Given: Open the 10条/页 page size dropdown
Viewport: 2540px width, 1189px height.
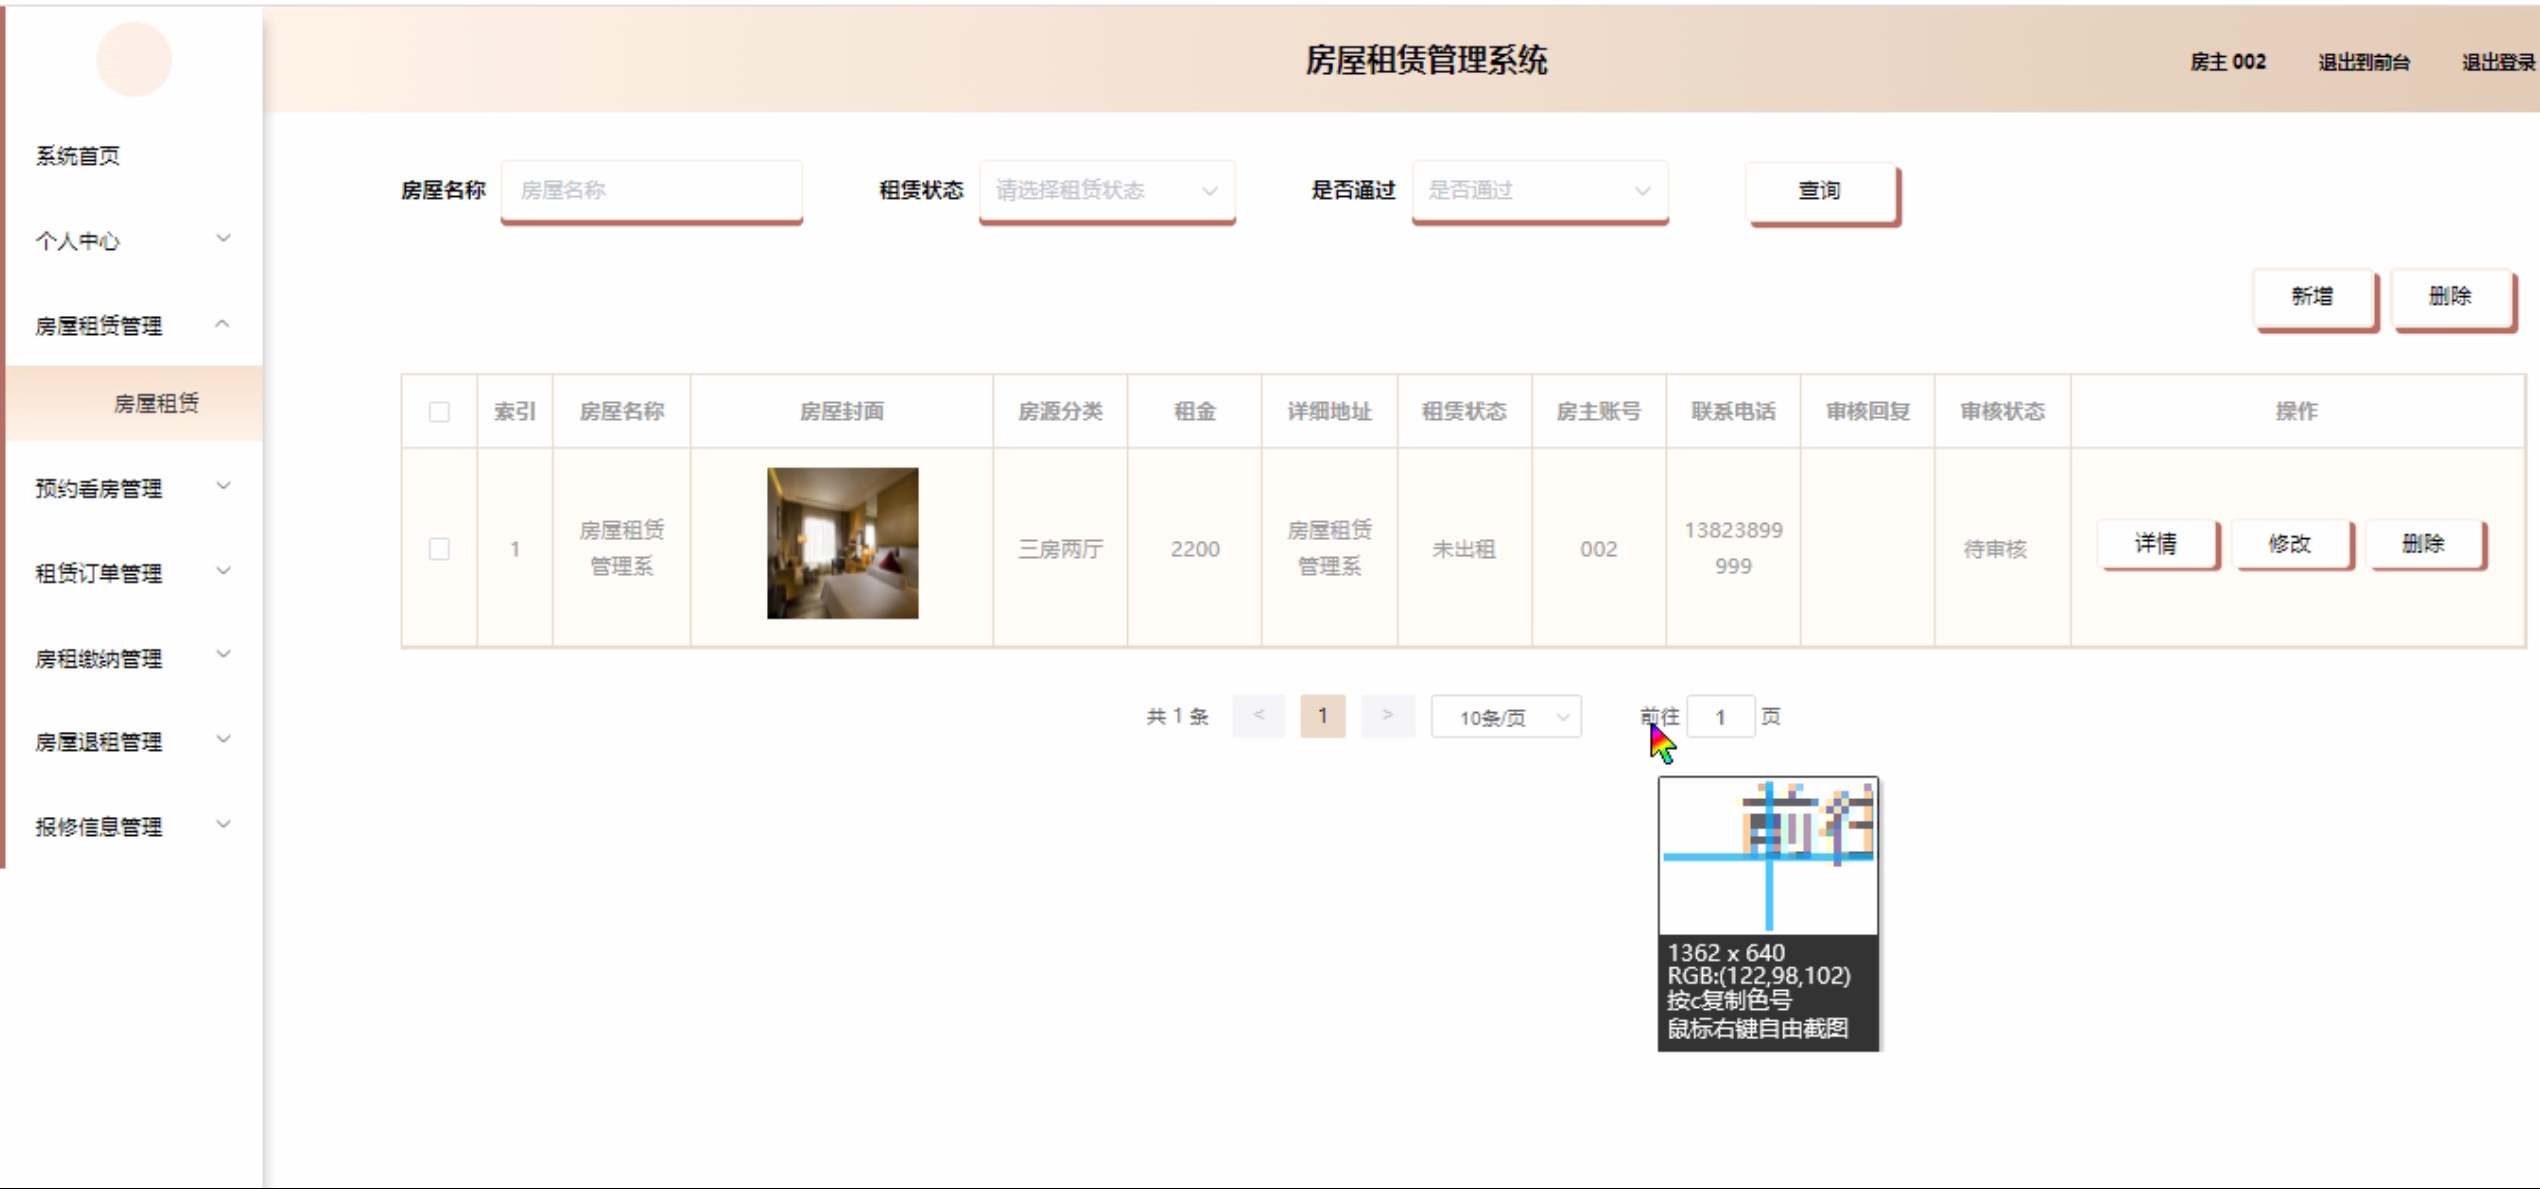Looking at the screenshot, I should (1505, 717).
